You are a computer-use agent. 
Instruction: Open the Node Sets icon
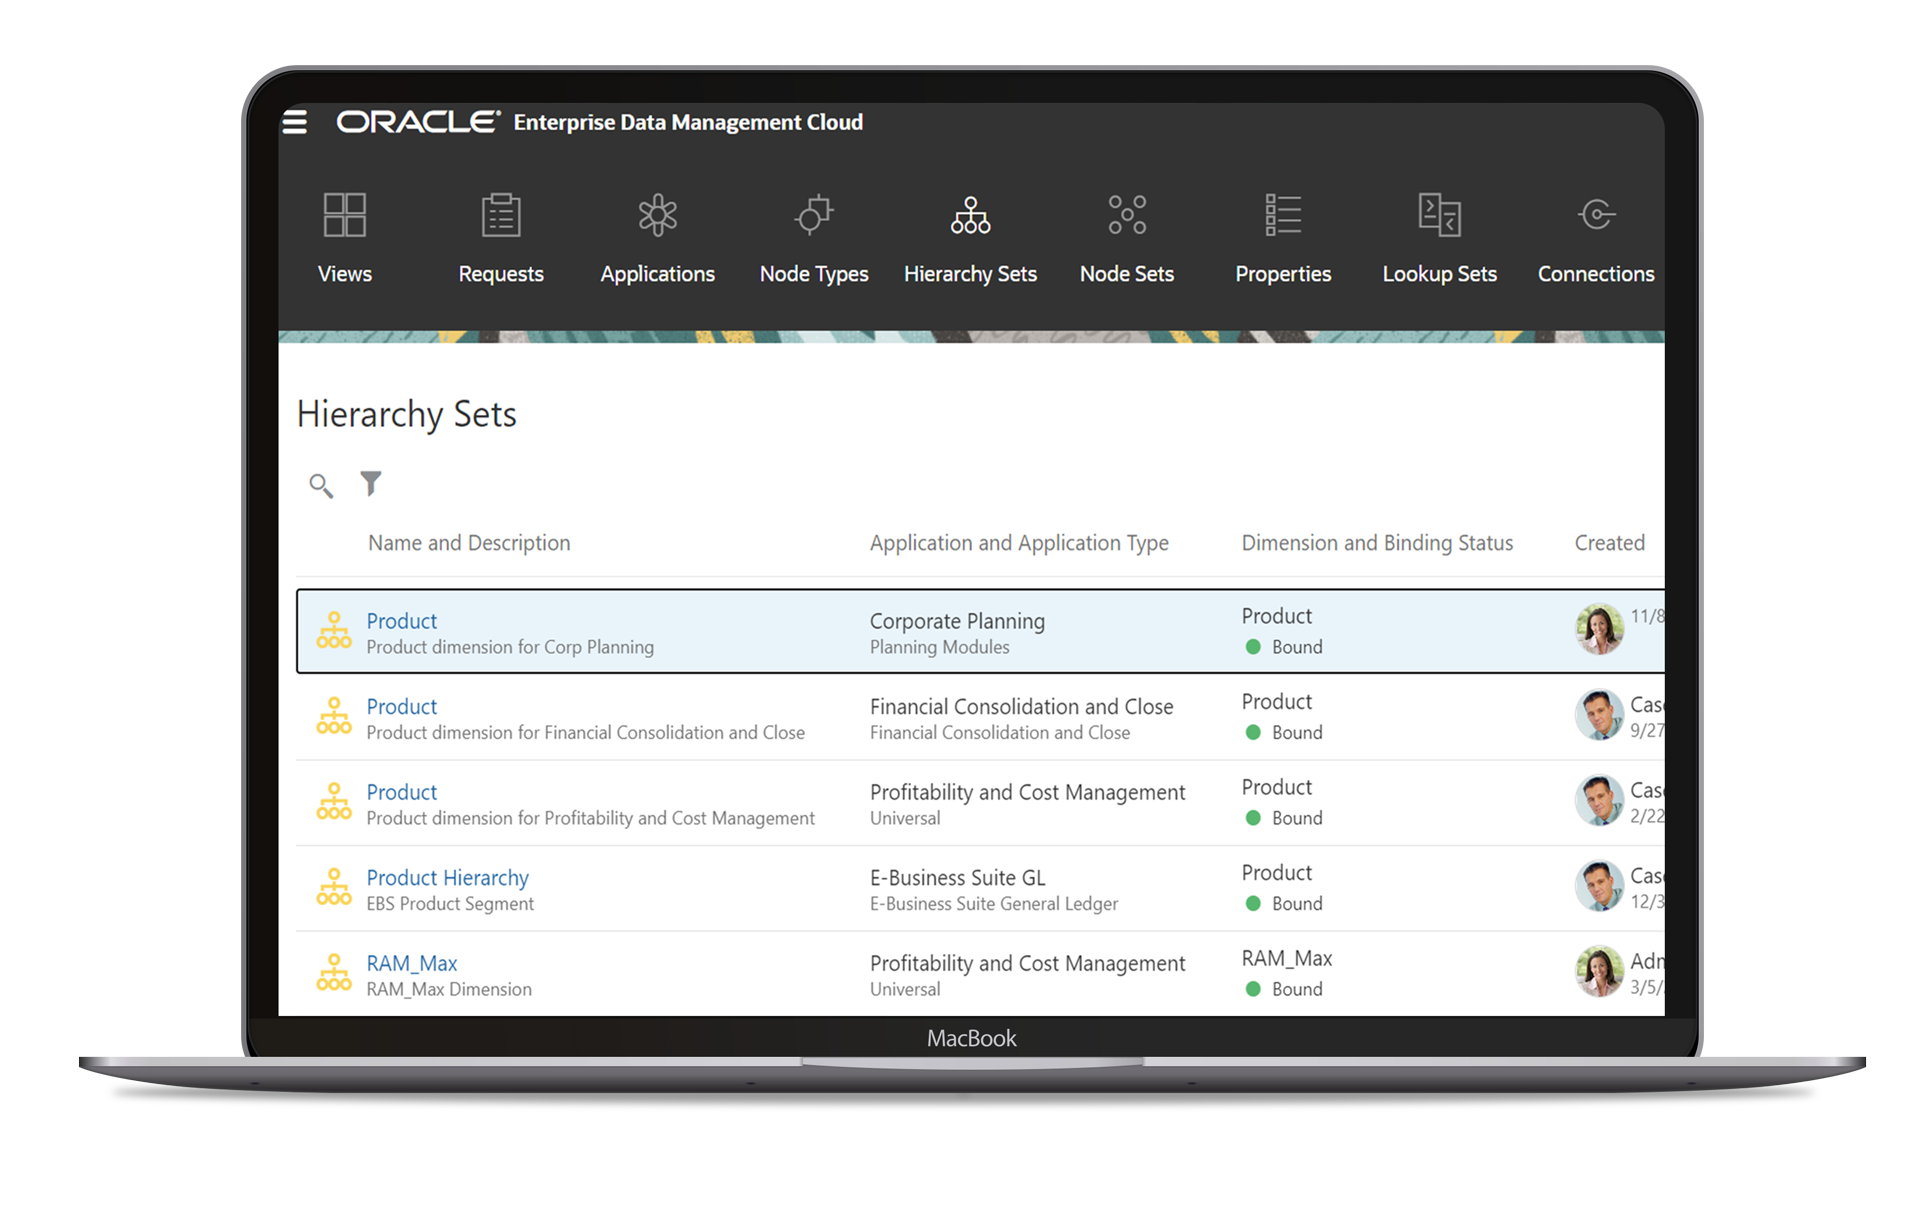(1127, 215)
